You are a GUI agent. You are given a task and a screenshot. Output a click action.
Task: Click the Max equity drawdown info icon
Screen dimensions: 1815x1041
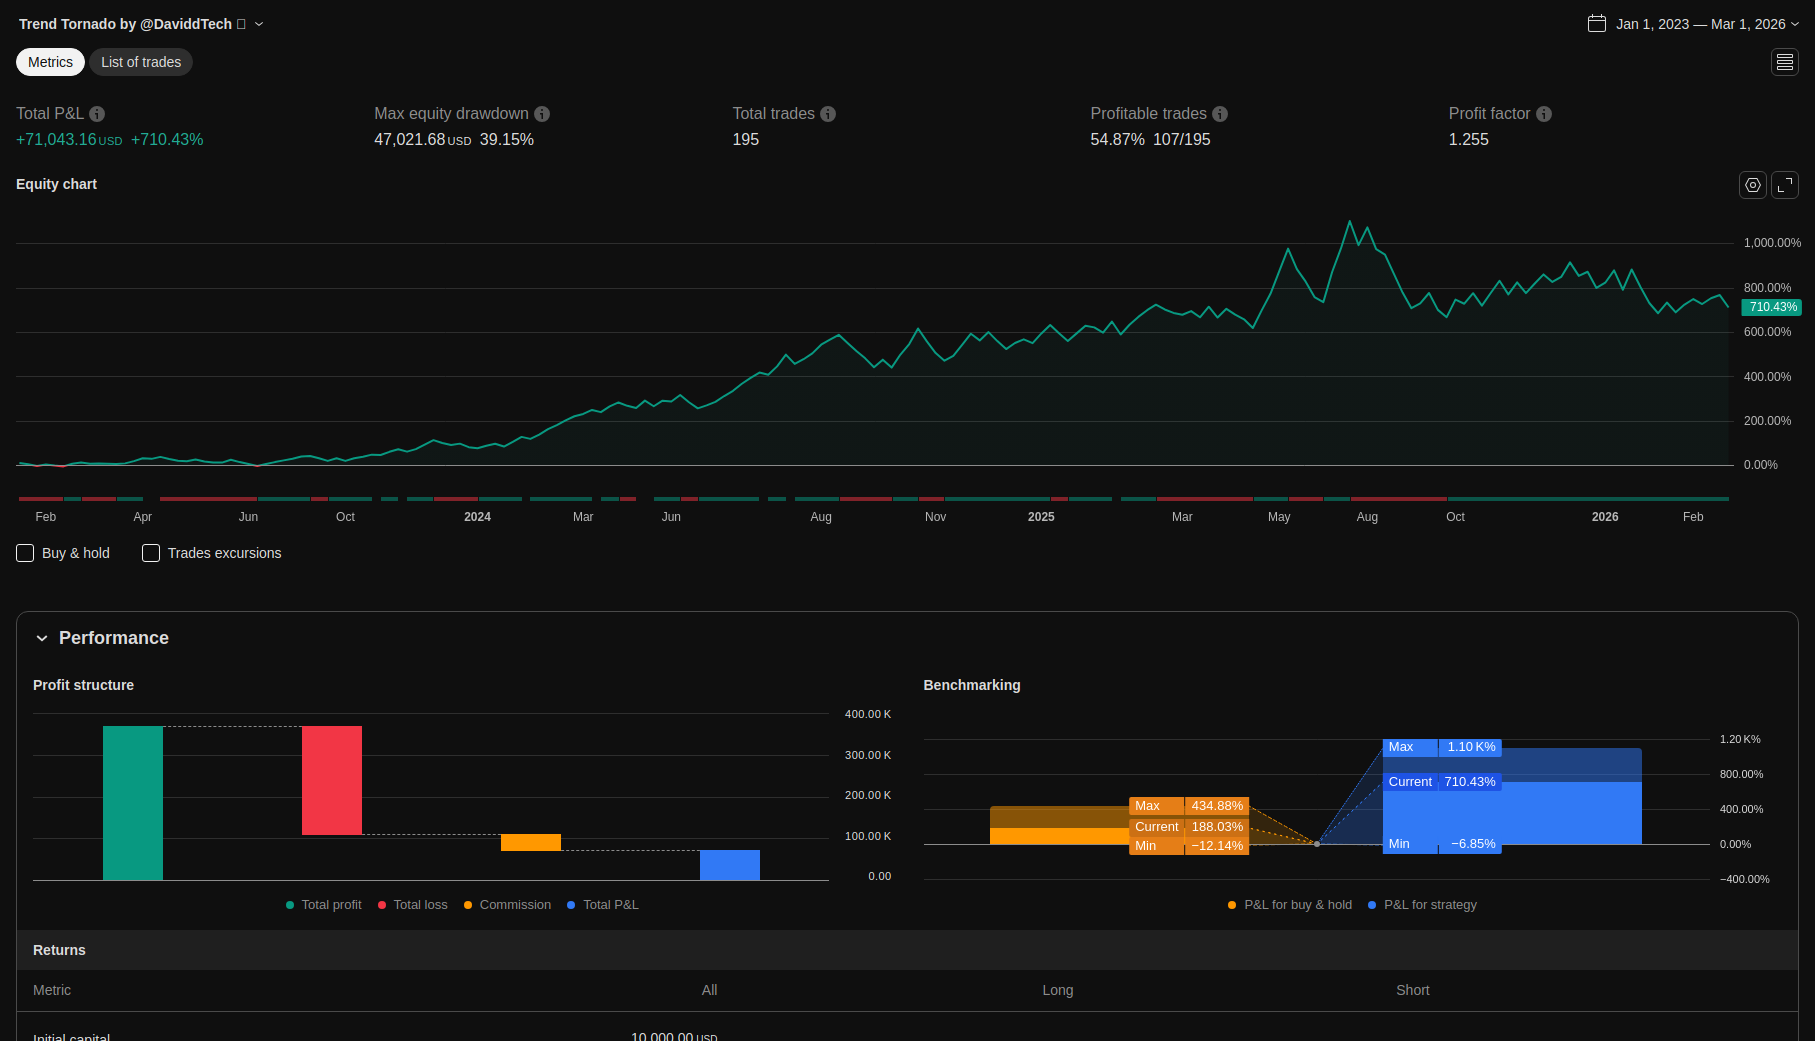(x=542, y=114)
